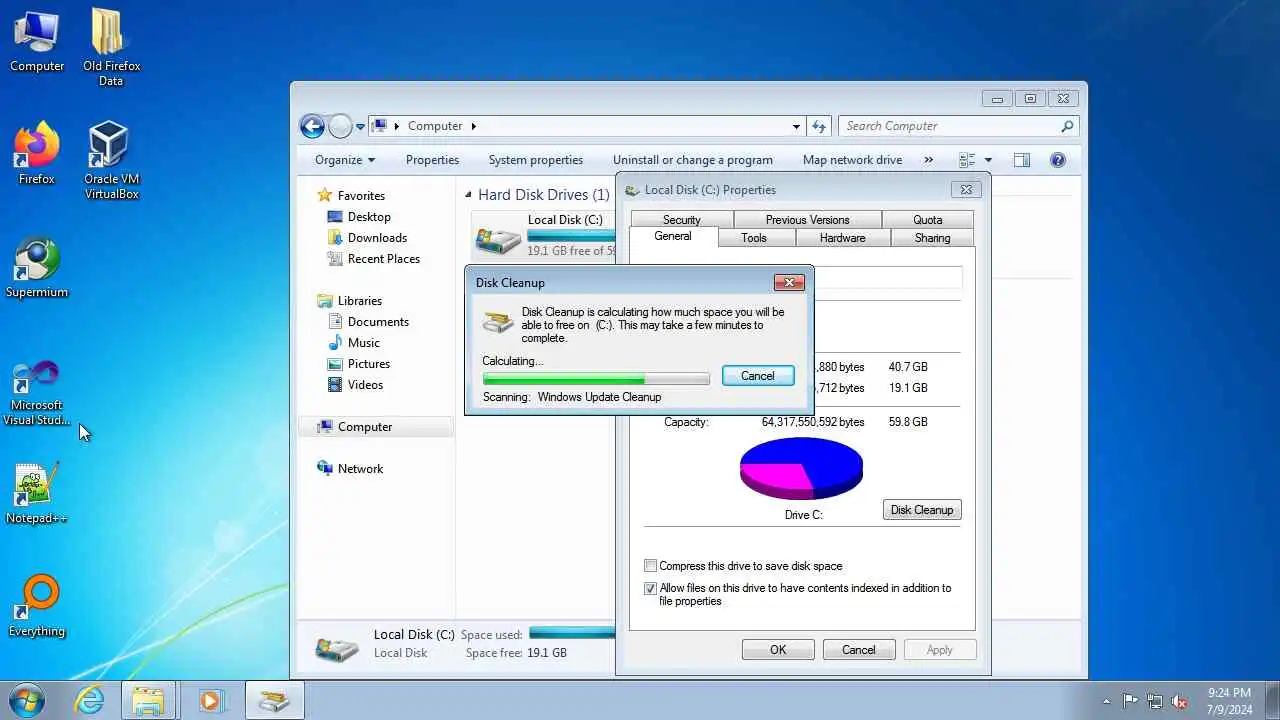Click the search magnifier icon
Viewport: 1280px width, 720px height.
coord(1067,126)
